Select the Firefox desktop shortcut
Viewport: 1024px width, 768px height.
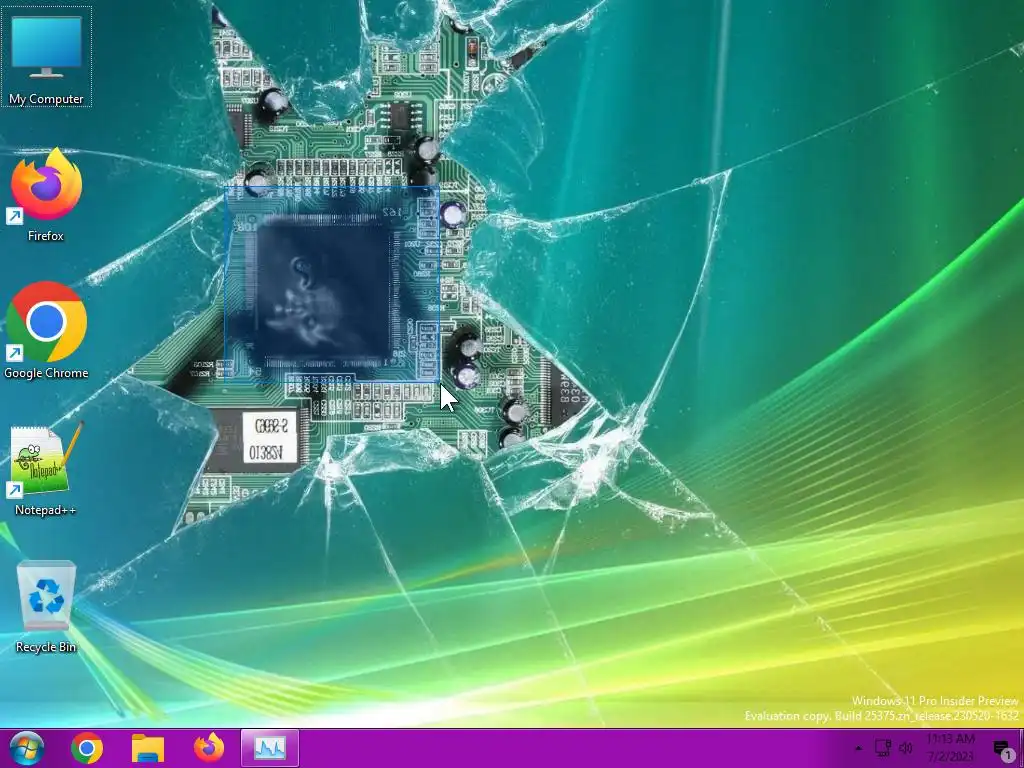46,195
